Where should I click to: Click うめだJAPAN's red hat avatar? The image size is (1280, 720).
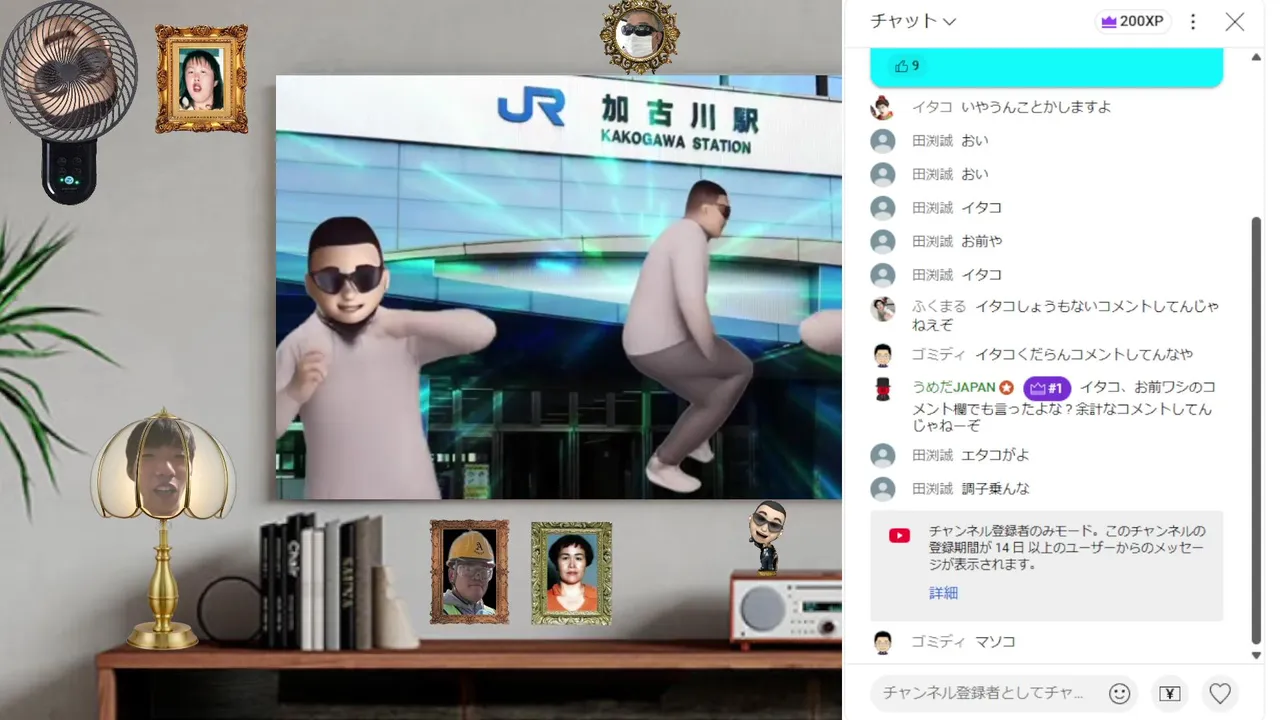click(x=882, y=389)
